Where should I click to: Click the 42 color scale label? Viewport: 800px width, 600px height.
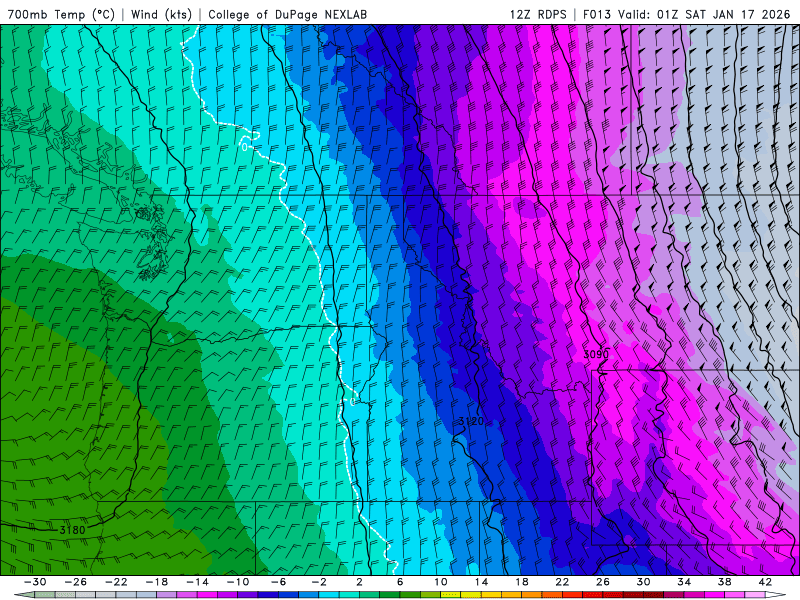(x=765, y=582)
